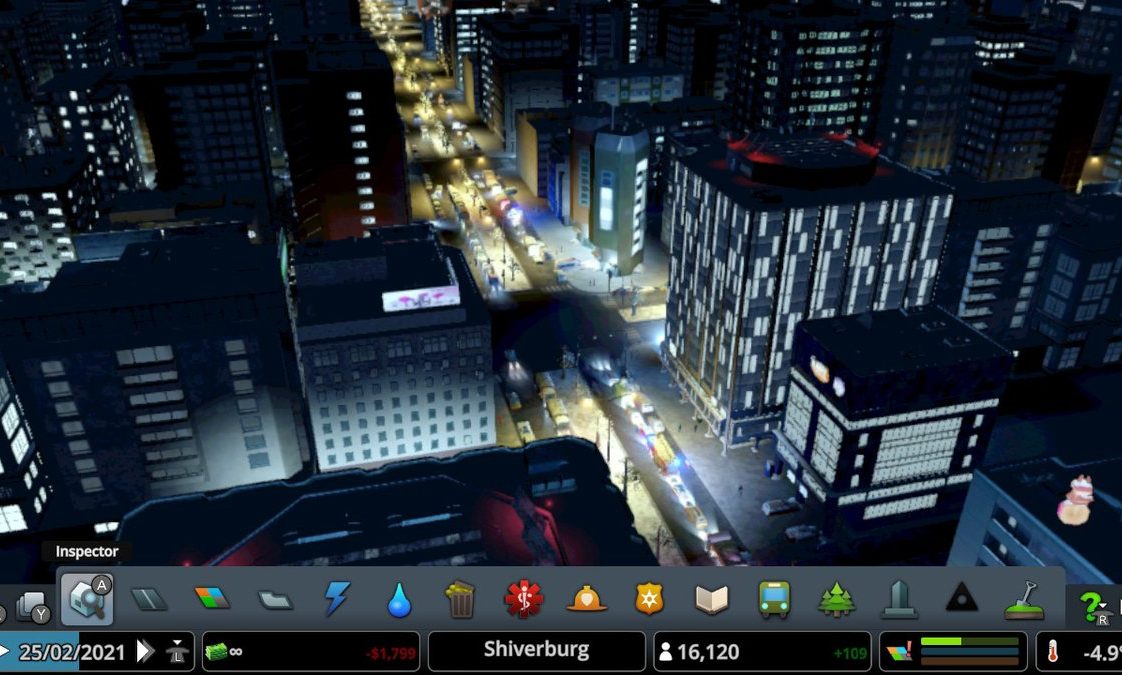The image size is (1122, 675).
Task: Click the population person icon
Action: point(665,652)
